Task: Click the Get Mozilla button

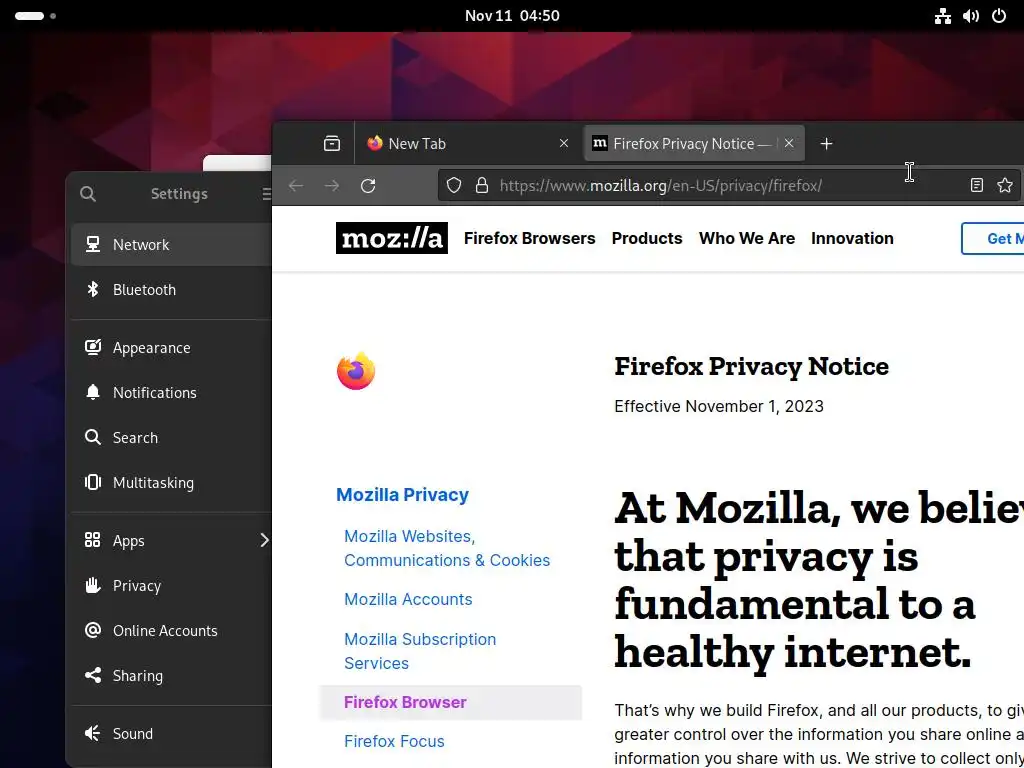Action: pyautogui.click(x=993, y=238)
